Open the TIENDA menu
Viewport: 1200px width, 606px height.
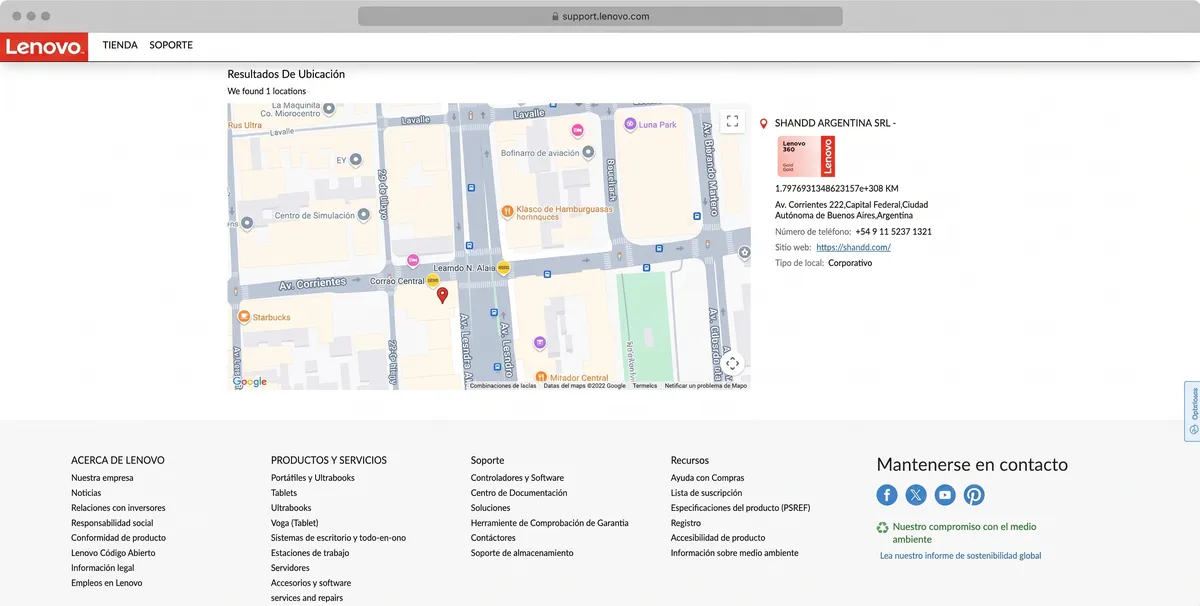pyautogui.click(x=120, y=45)
